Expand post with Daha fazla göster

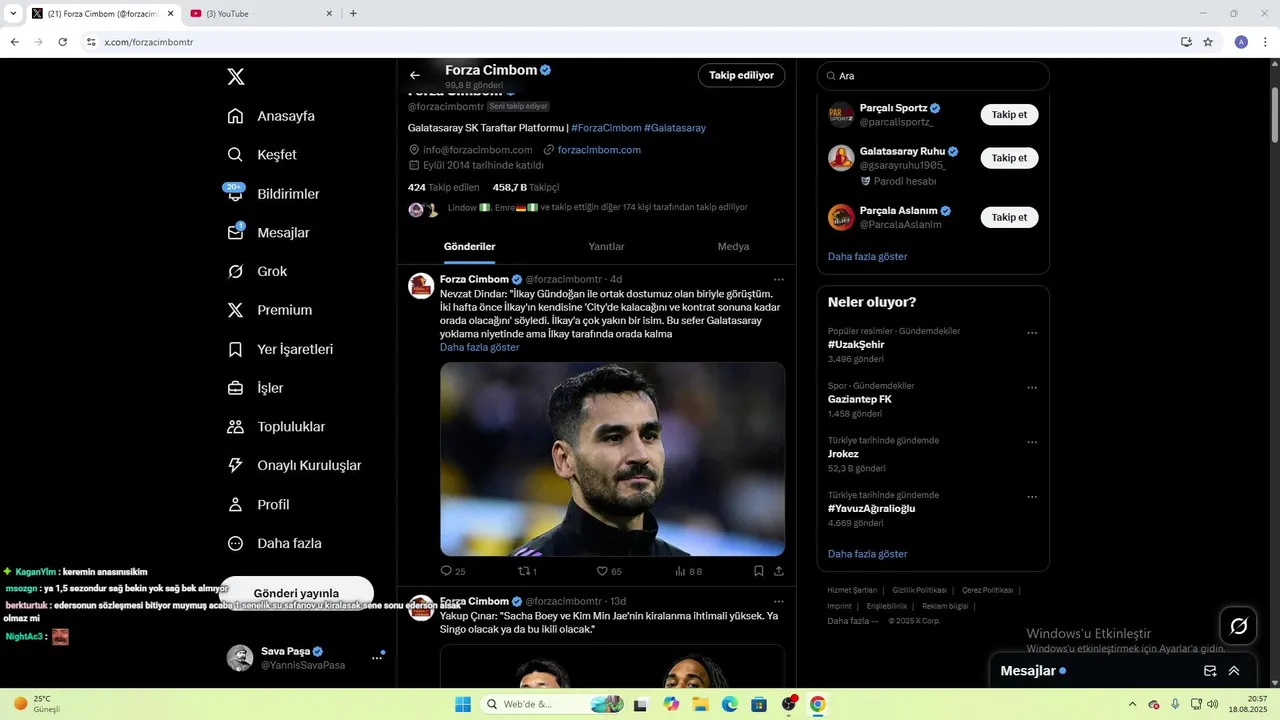(x=480, y=347)
